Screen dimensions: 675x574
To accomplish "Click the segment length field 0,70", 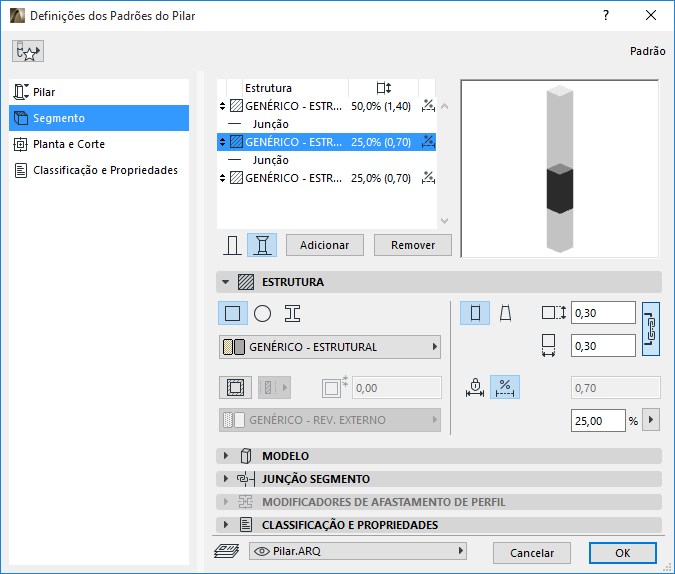I will [x=616, y=388].
